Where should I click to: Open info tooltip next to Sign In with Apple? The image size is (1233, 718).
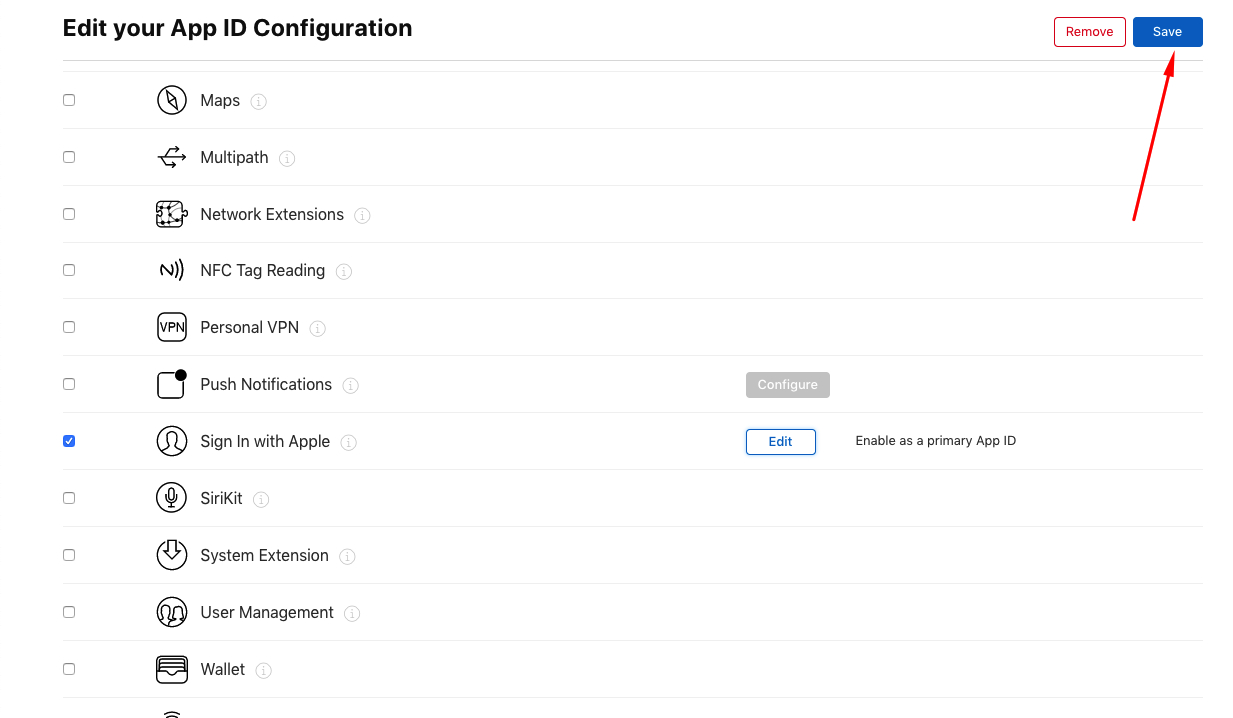348,442
